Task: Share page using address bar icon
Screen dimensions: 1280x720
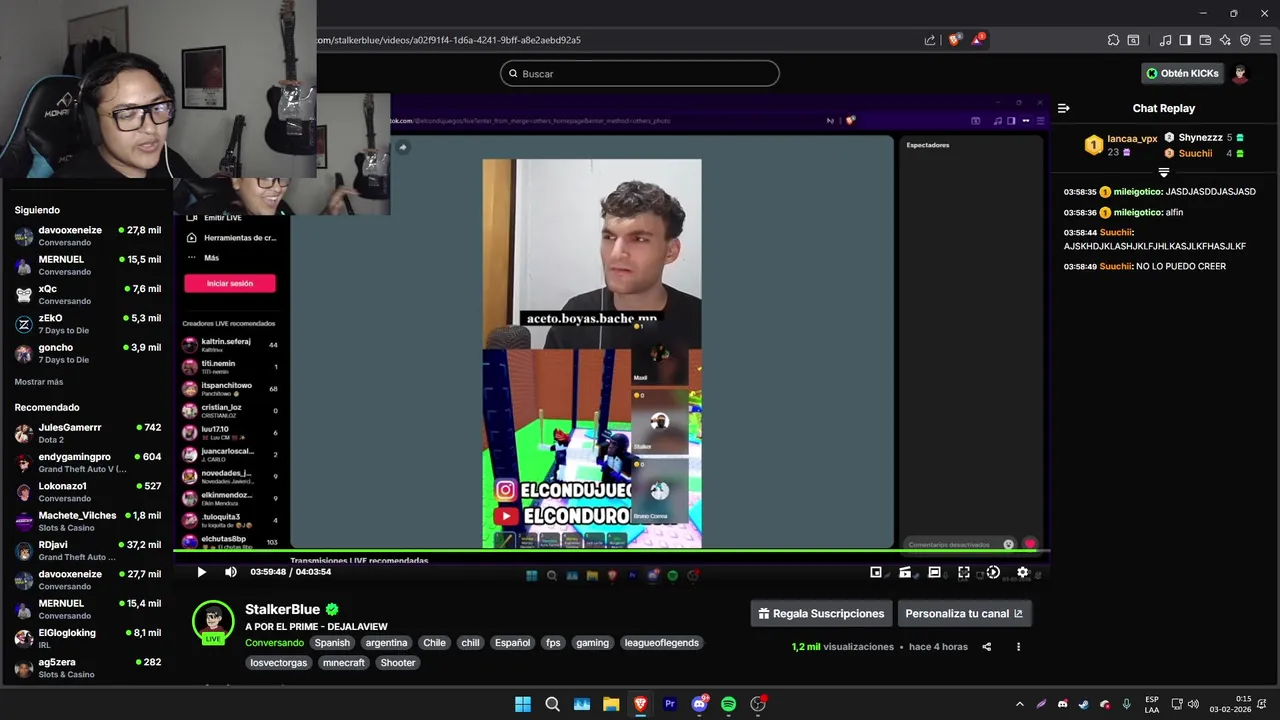Action: coord(930,40)
